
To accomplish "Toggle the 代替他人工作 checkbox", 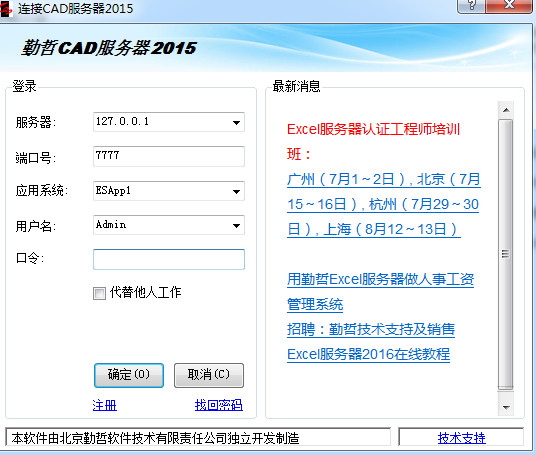I will (x=99, y=293).
